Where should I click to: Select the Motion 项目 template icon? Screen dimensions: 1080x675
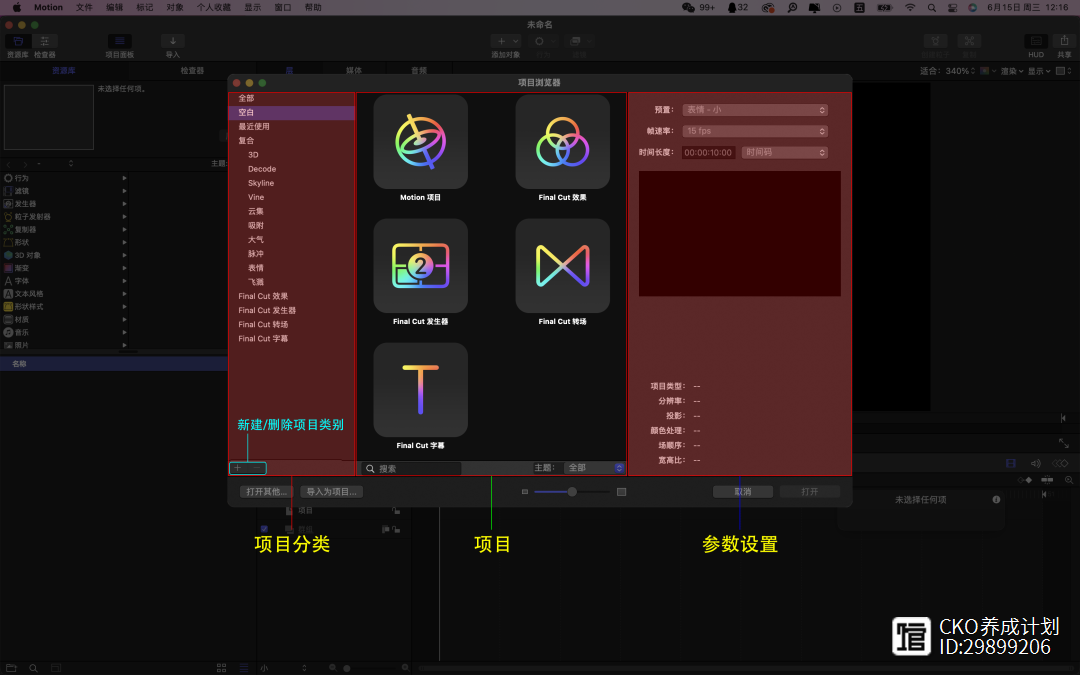(x=420, y=142)
